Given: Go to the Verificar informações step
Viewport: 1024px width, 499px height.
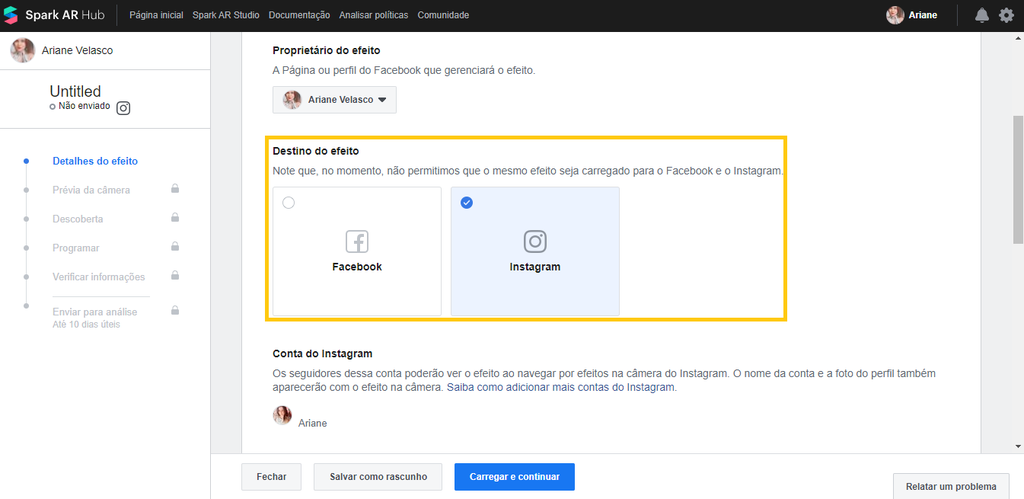Looking at the screenshot, I should click(x=99, y=277).
